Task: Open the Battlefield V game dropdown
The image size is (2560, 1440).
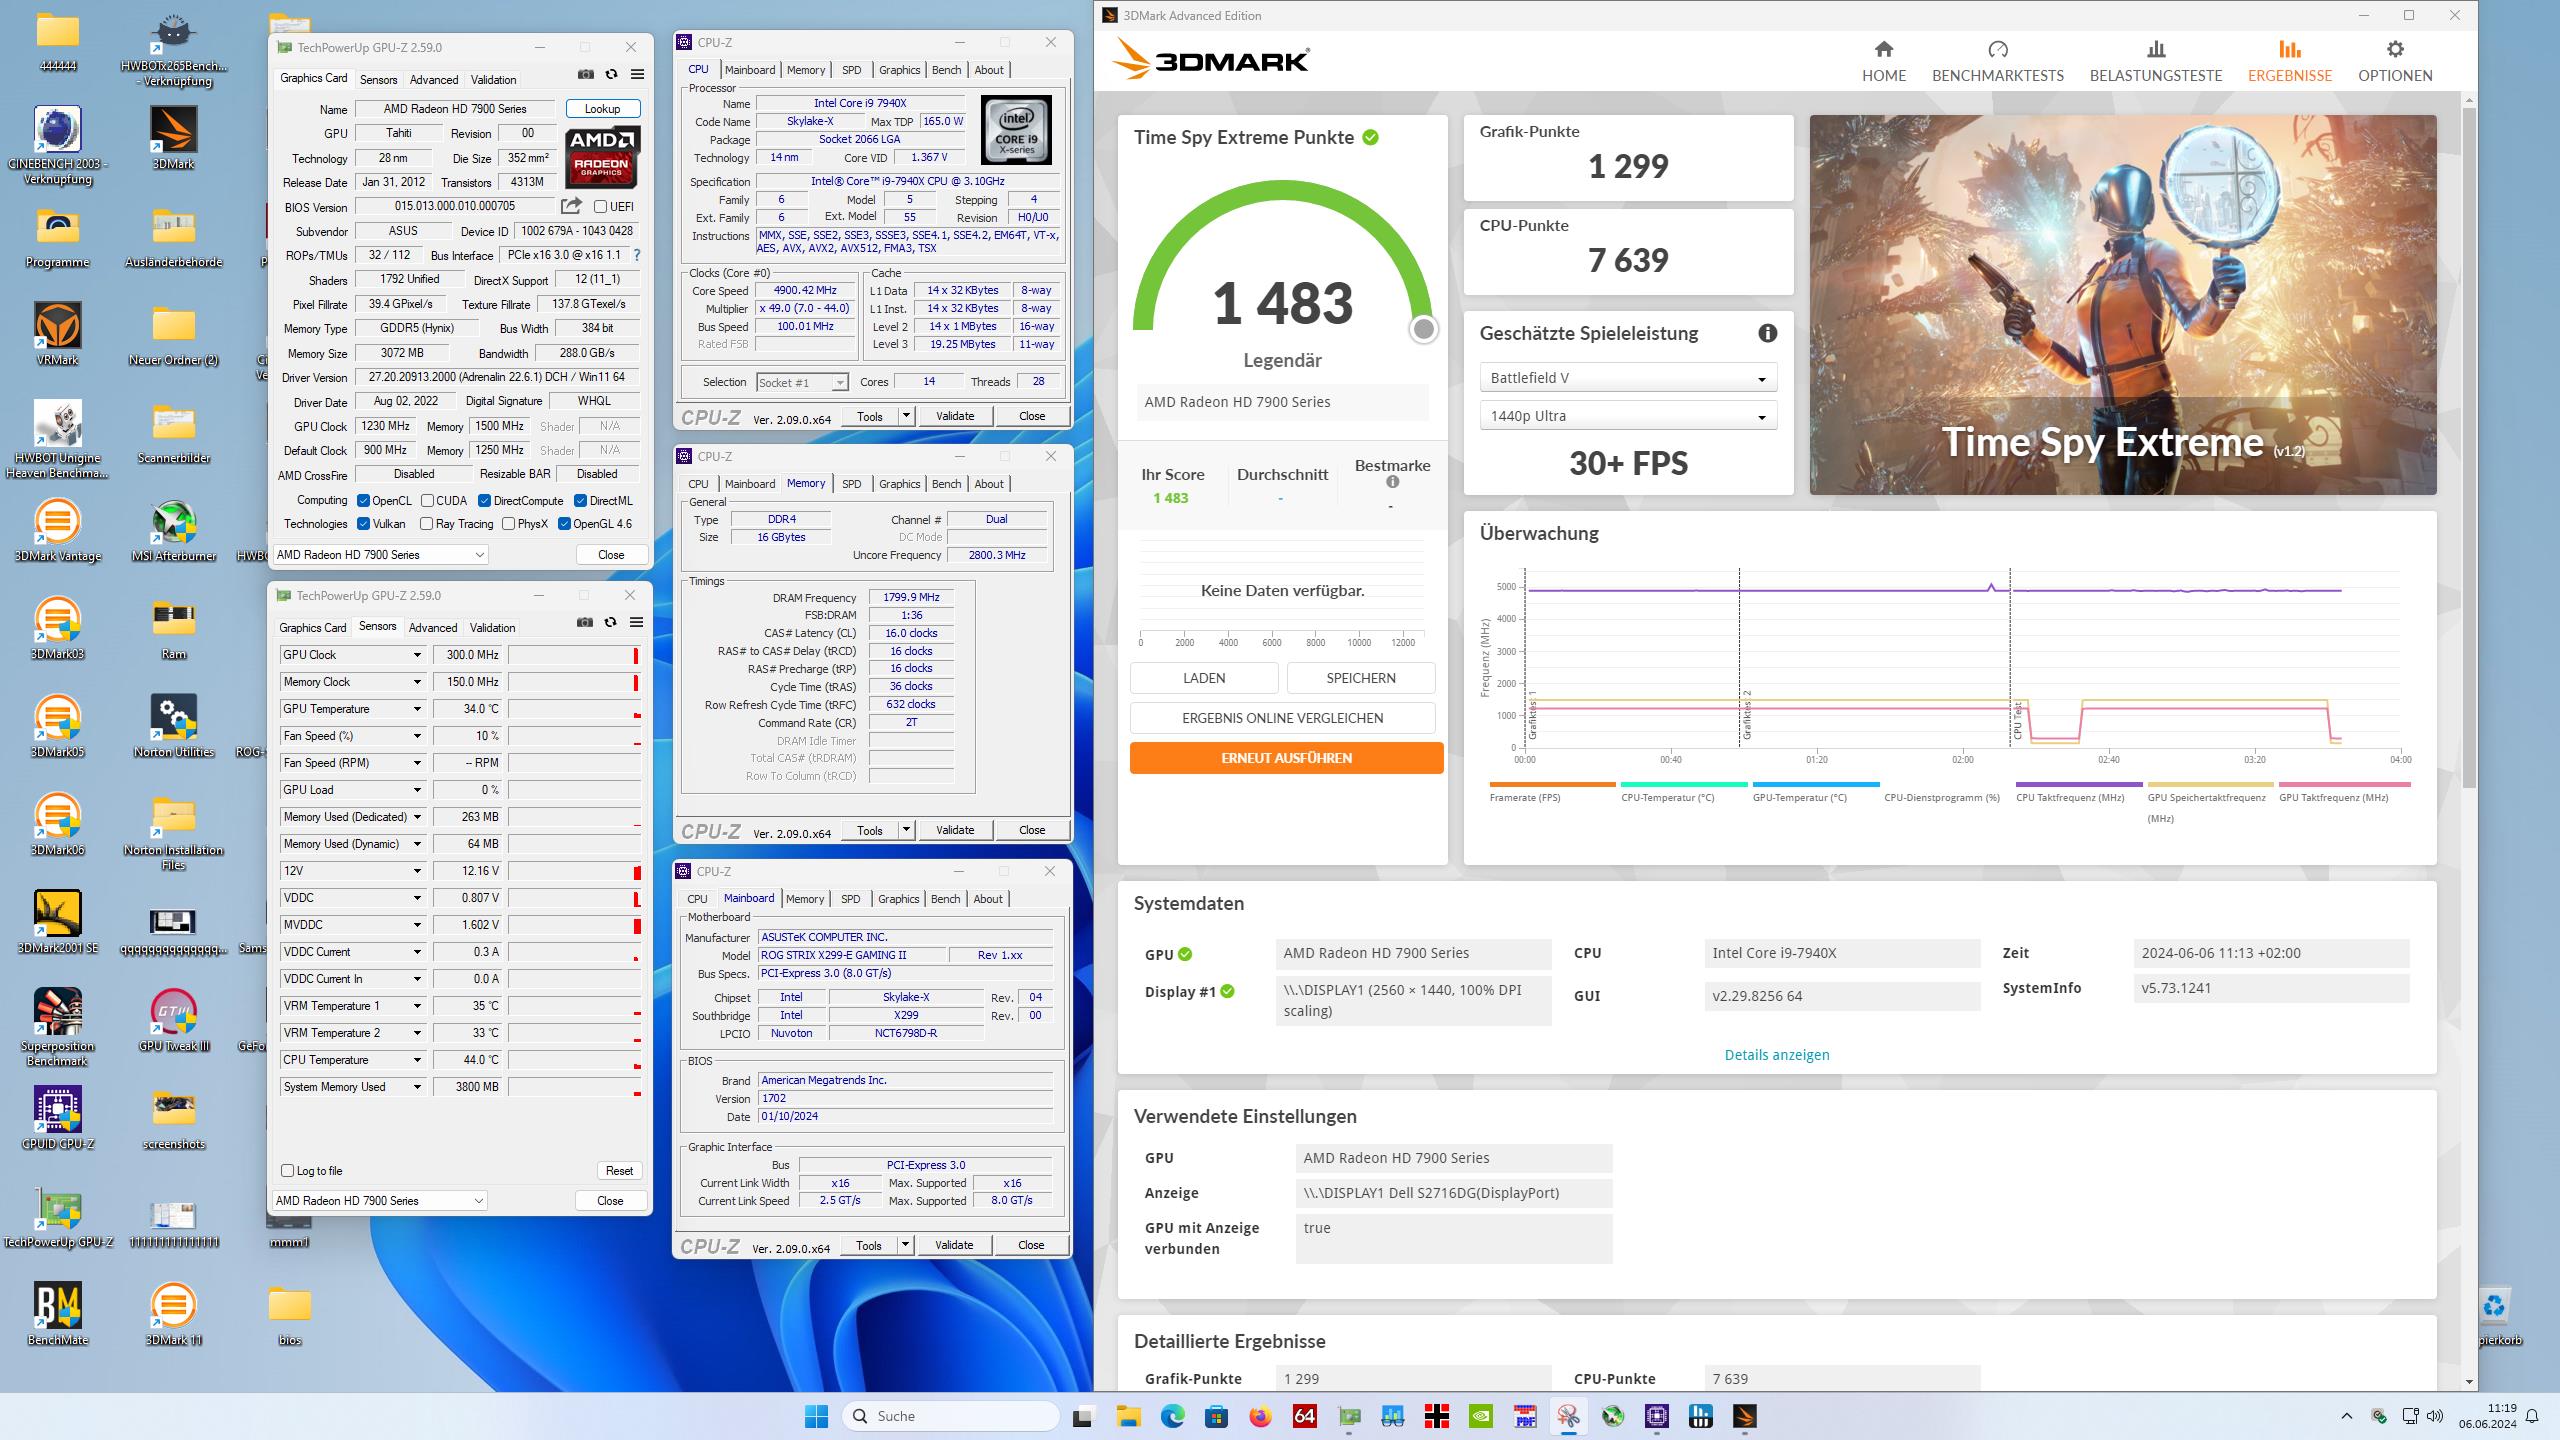Action: coord(1627,378)
